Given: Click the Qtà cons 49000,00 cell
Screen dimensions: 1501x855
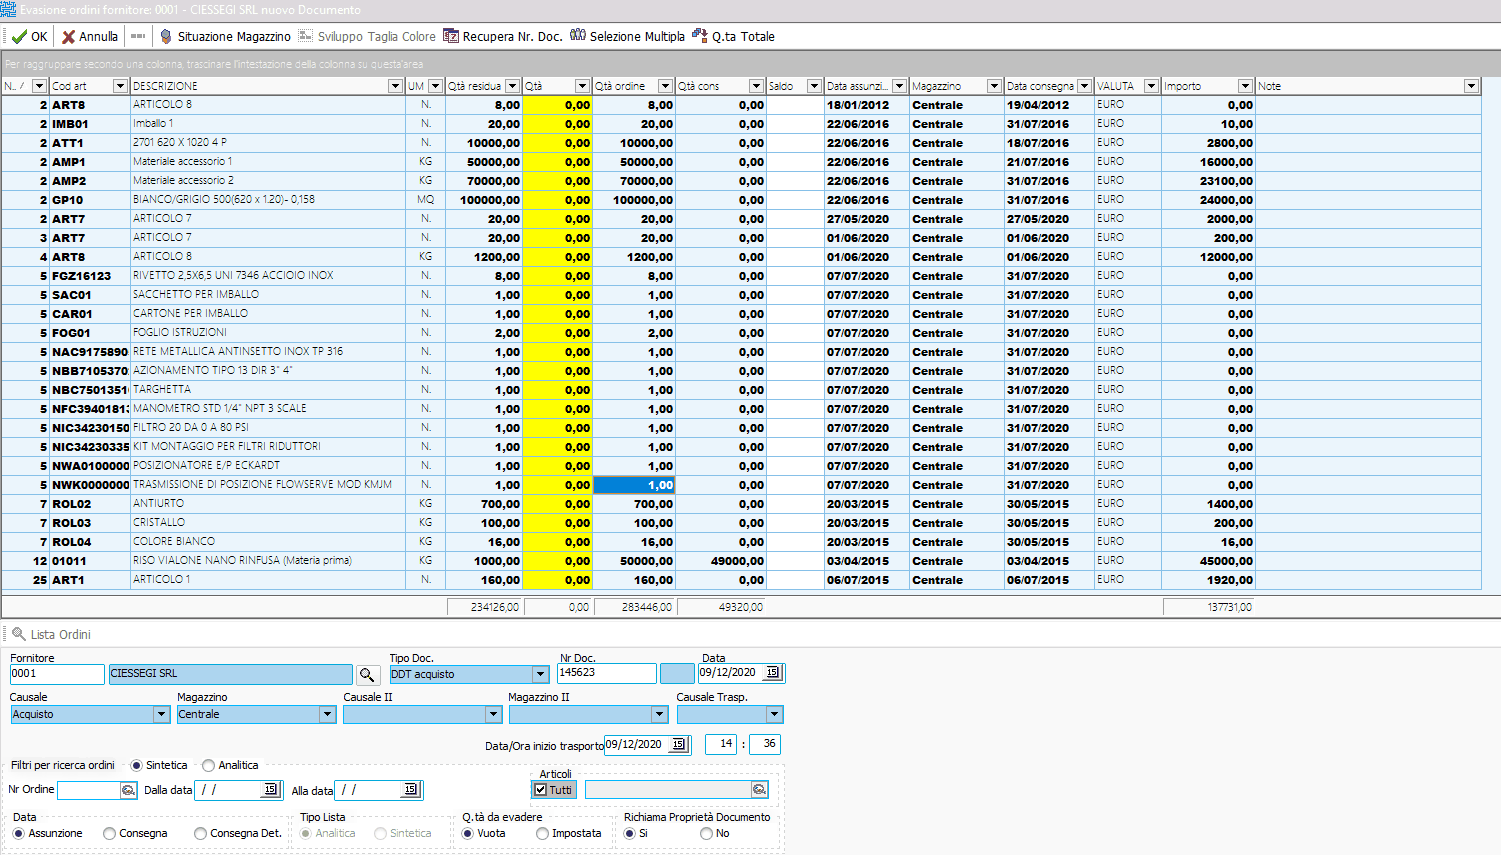Looking at the screenshot, I should (x=721, y=561).
